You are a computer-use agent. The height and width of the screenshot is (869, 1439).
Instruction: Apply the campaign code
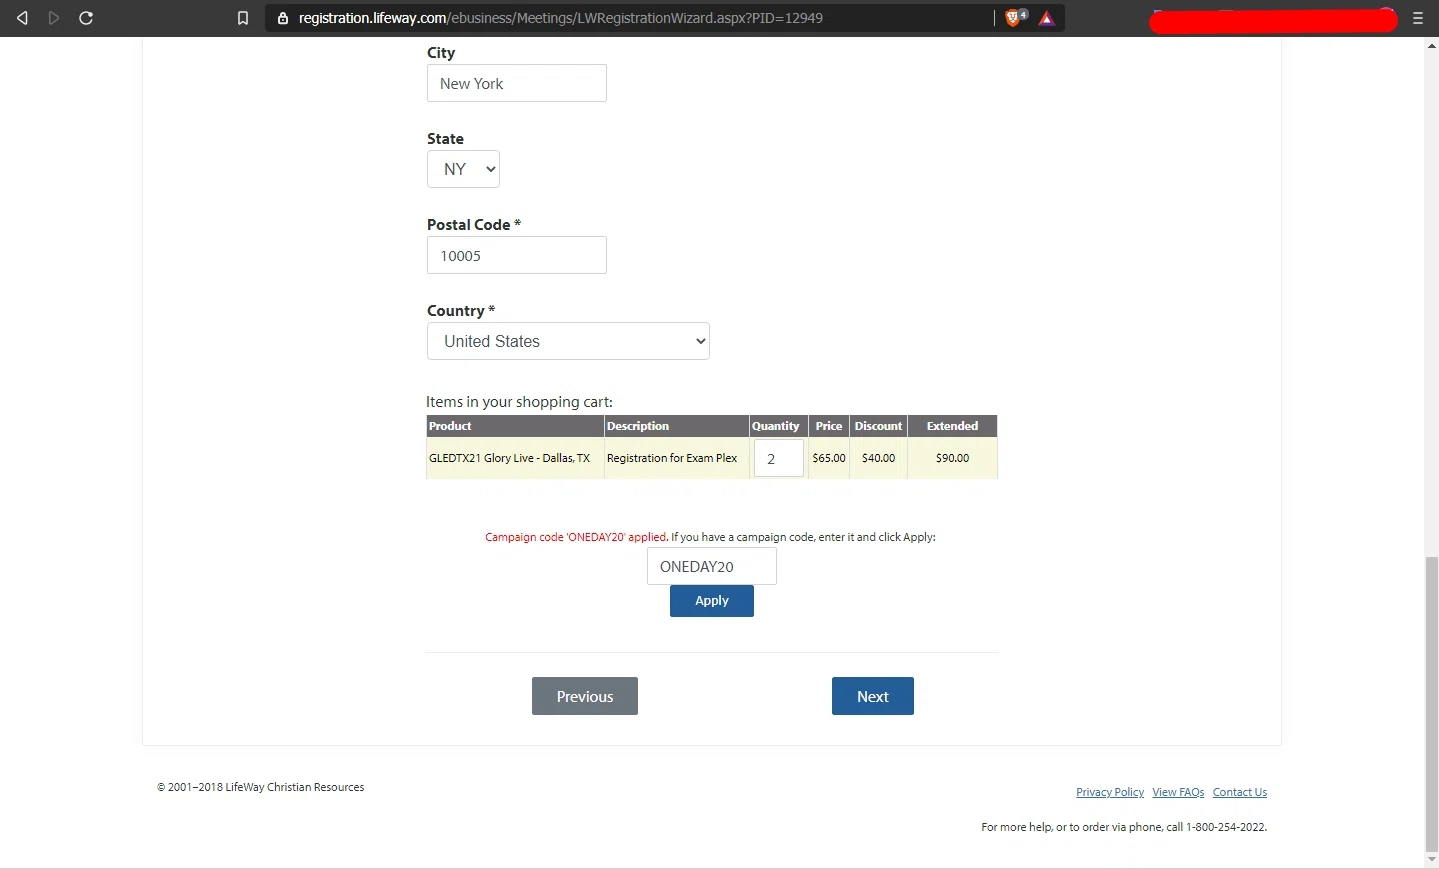tap(712, 601)
